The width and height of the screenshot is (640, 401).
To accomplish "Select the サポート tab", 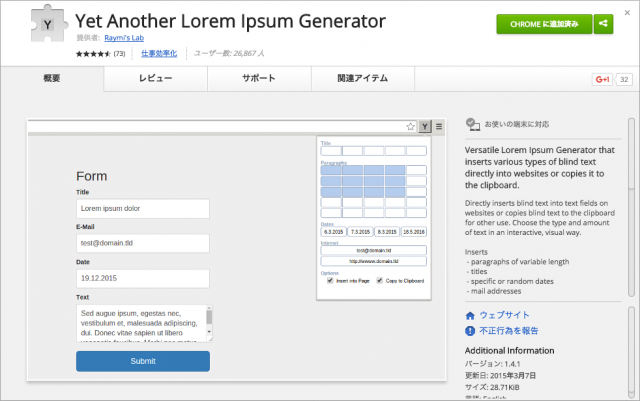I will pyautogui.click(x=258, y=78).
